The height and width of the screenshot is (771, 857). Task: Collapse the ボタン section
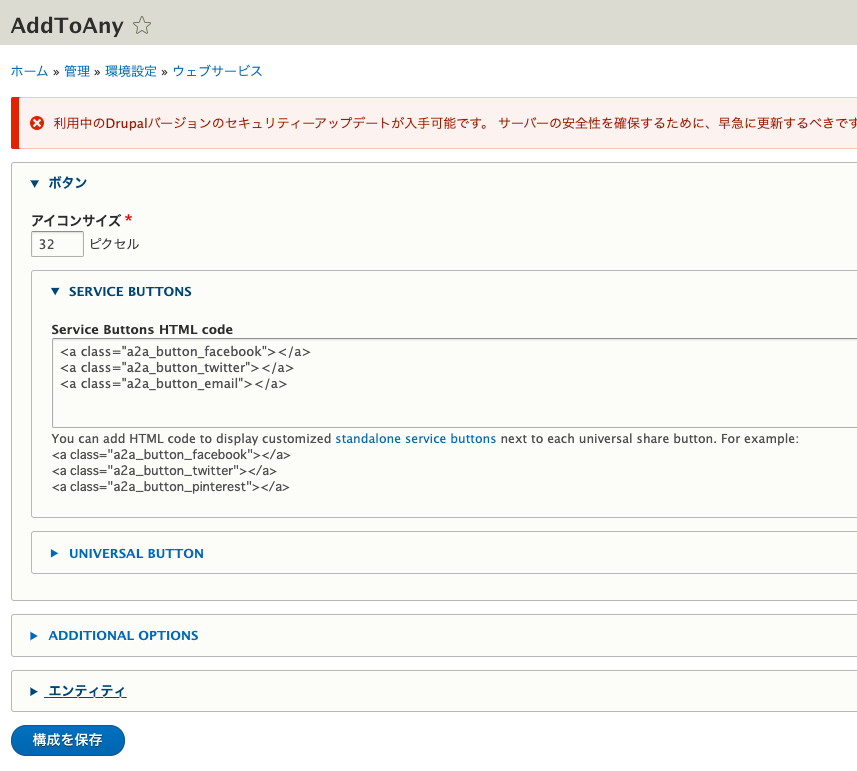pos(67,183)
